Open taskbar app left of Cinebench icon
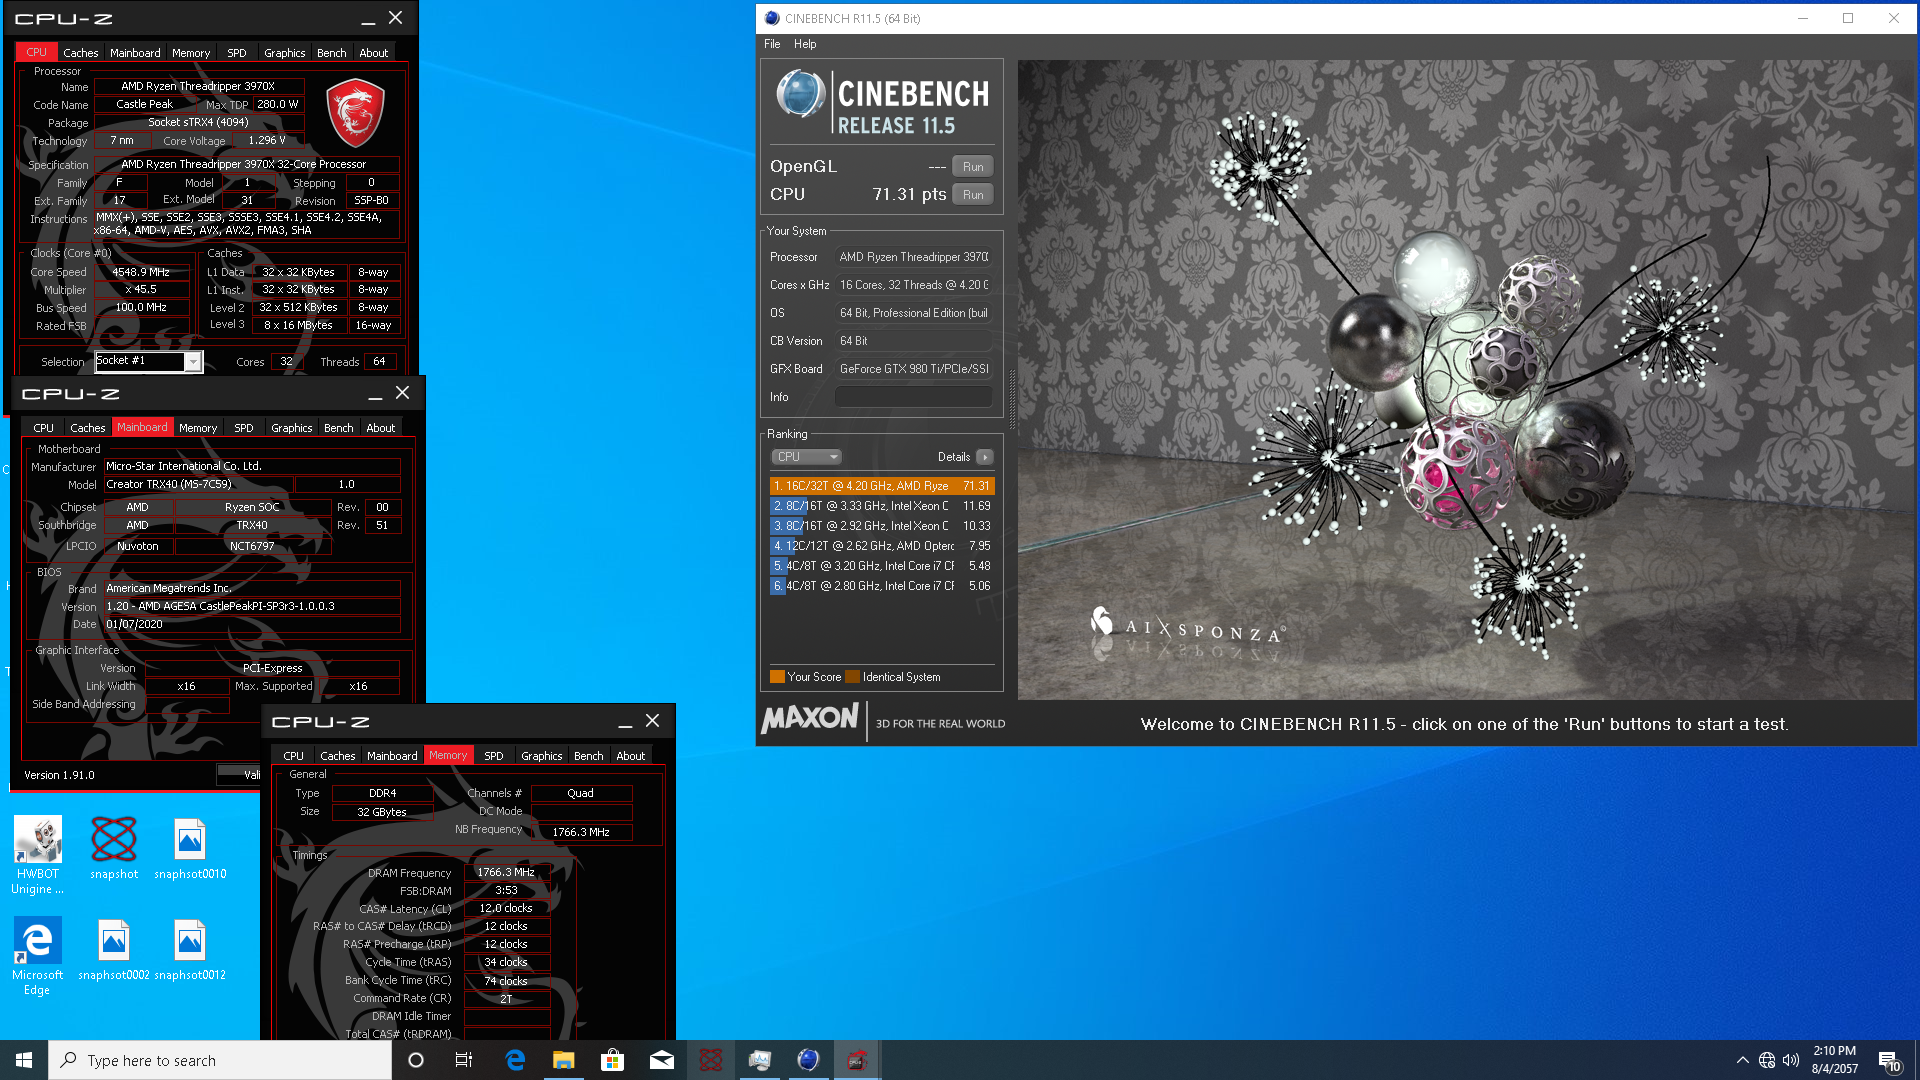 (759, 1060)
